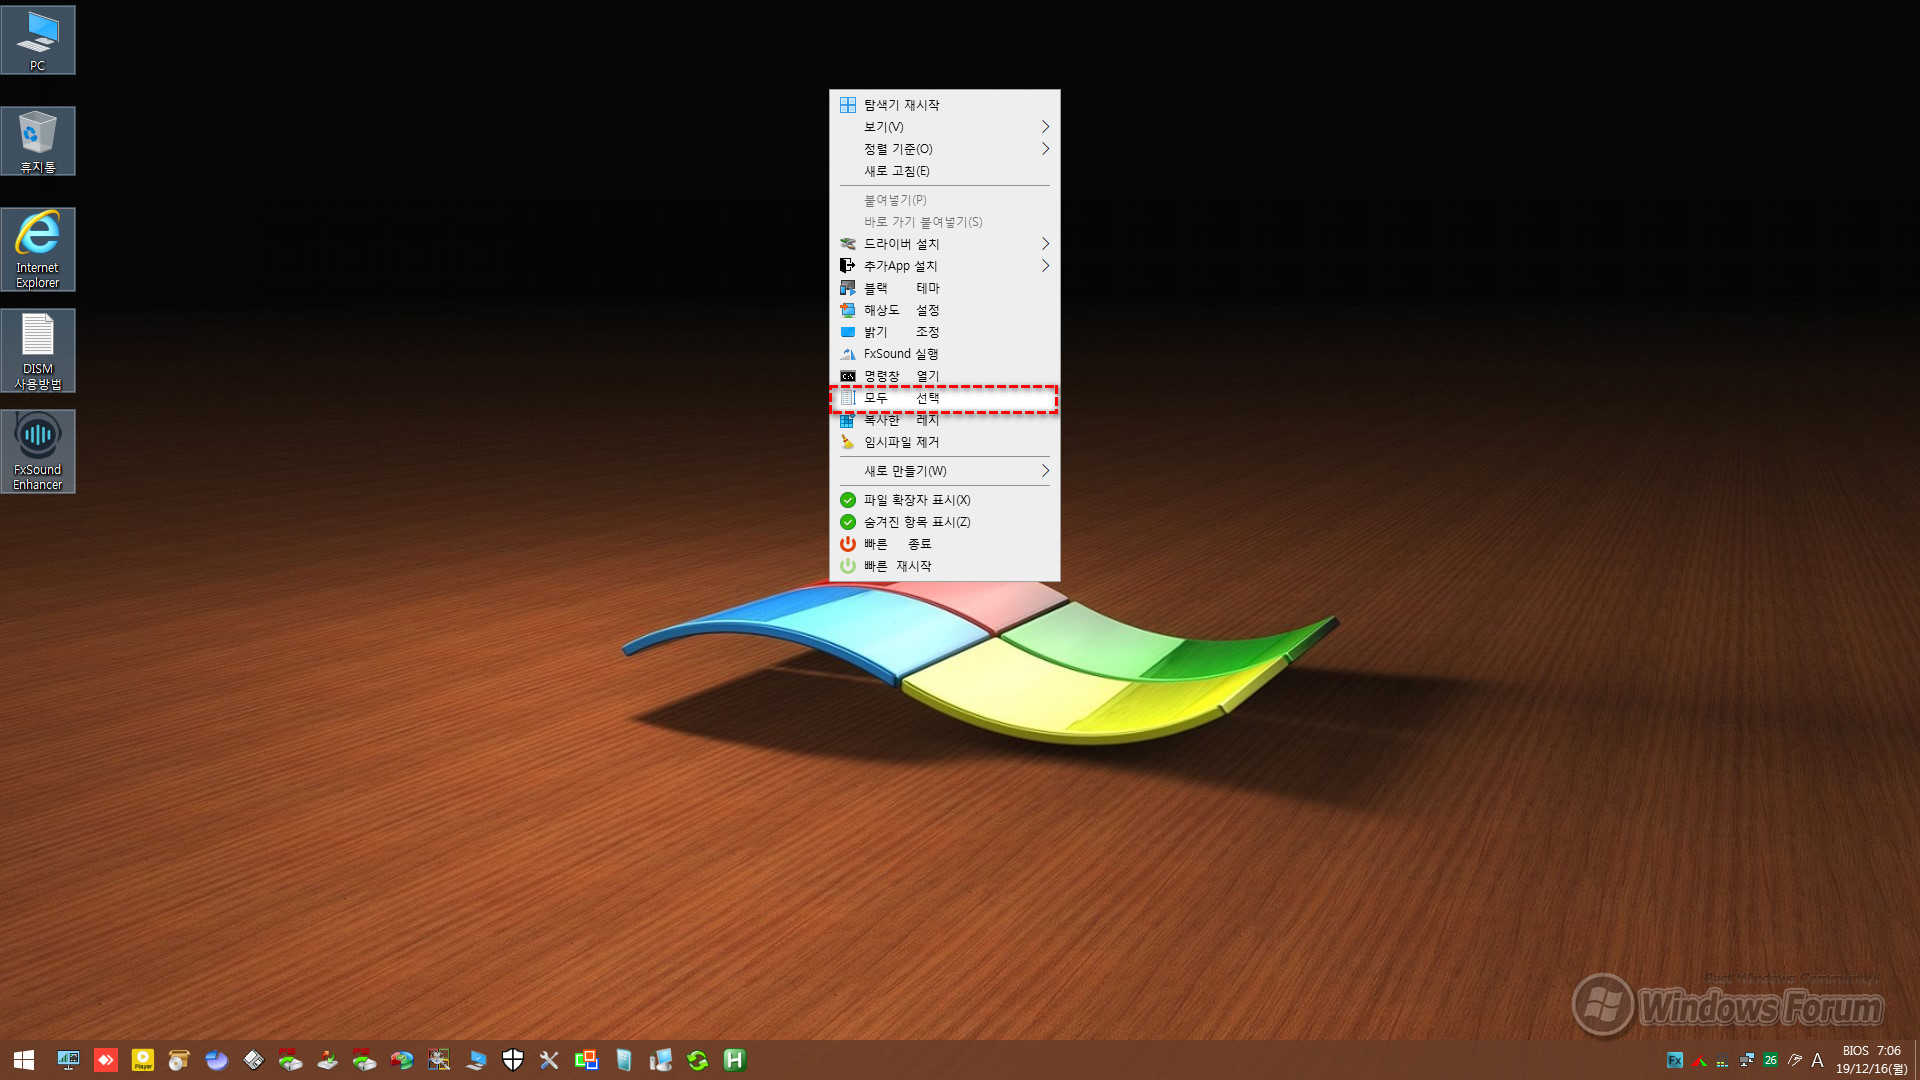Open the colorful disk partition taskbar icon
1920x1080 pixels.
(402, 1060)
